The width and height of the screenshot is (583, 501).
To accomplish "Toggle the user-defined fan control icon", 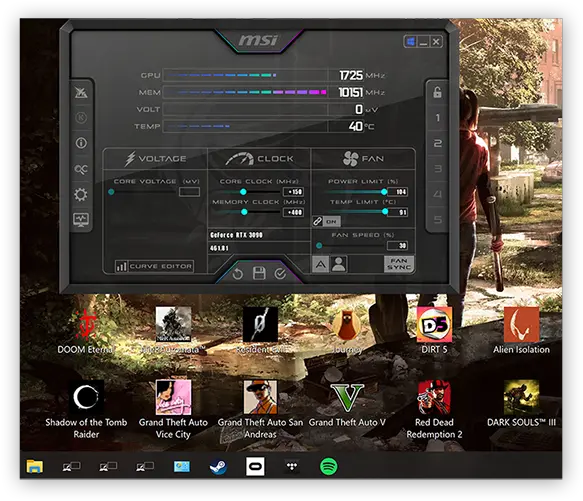I will pyautogui.click(x=338, y=264).
